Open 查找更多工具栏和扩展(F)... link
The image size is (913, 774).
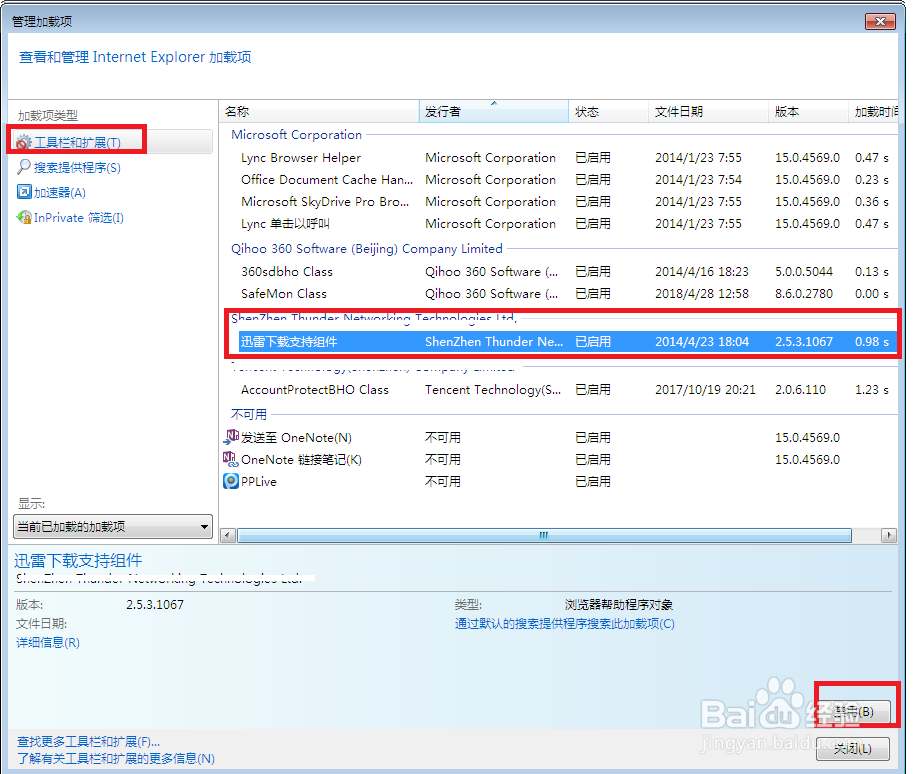coord(89,742)
